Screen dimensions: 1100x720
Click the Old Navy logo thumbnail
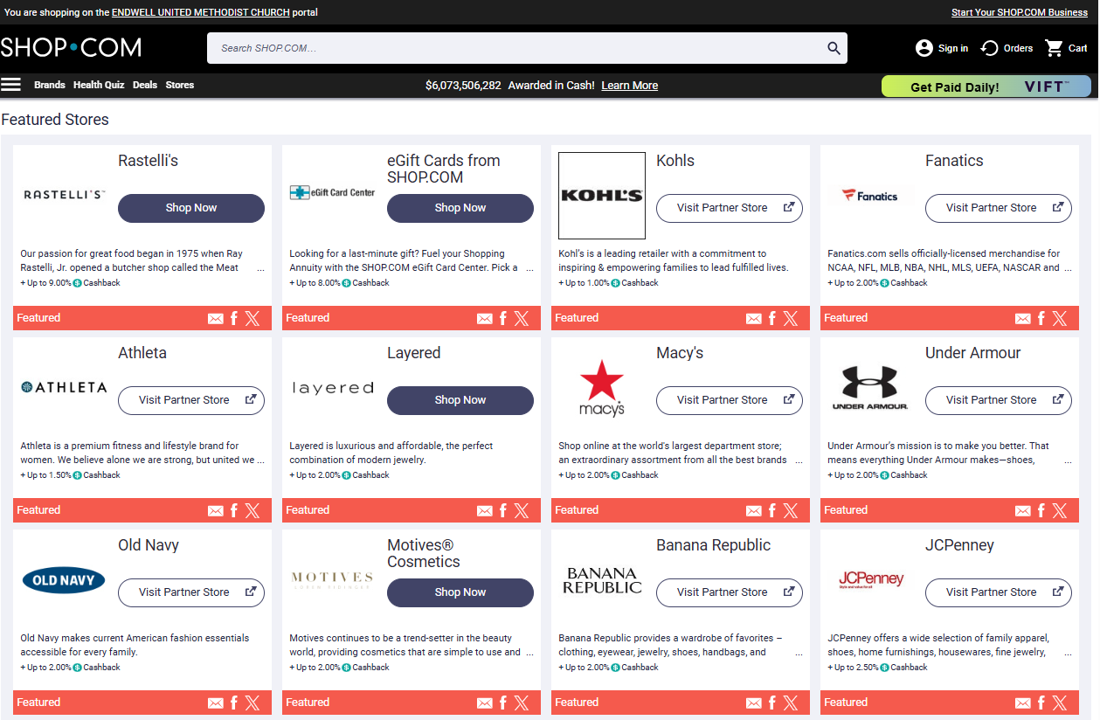pos(64,580)
